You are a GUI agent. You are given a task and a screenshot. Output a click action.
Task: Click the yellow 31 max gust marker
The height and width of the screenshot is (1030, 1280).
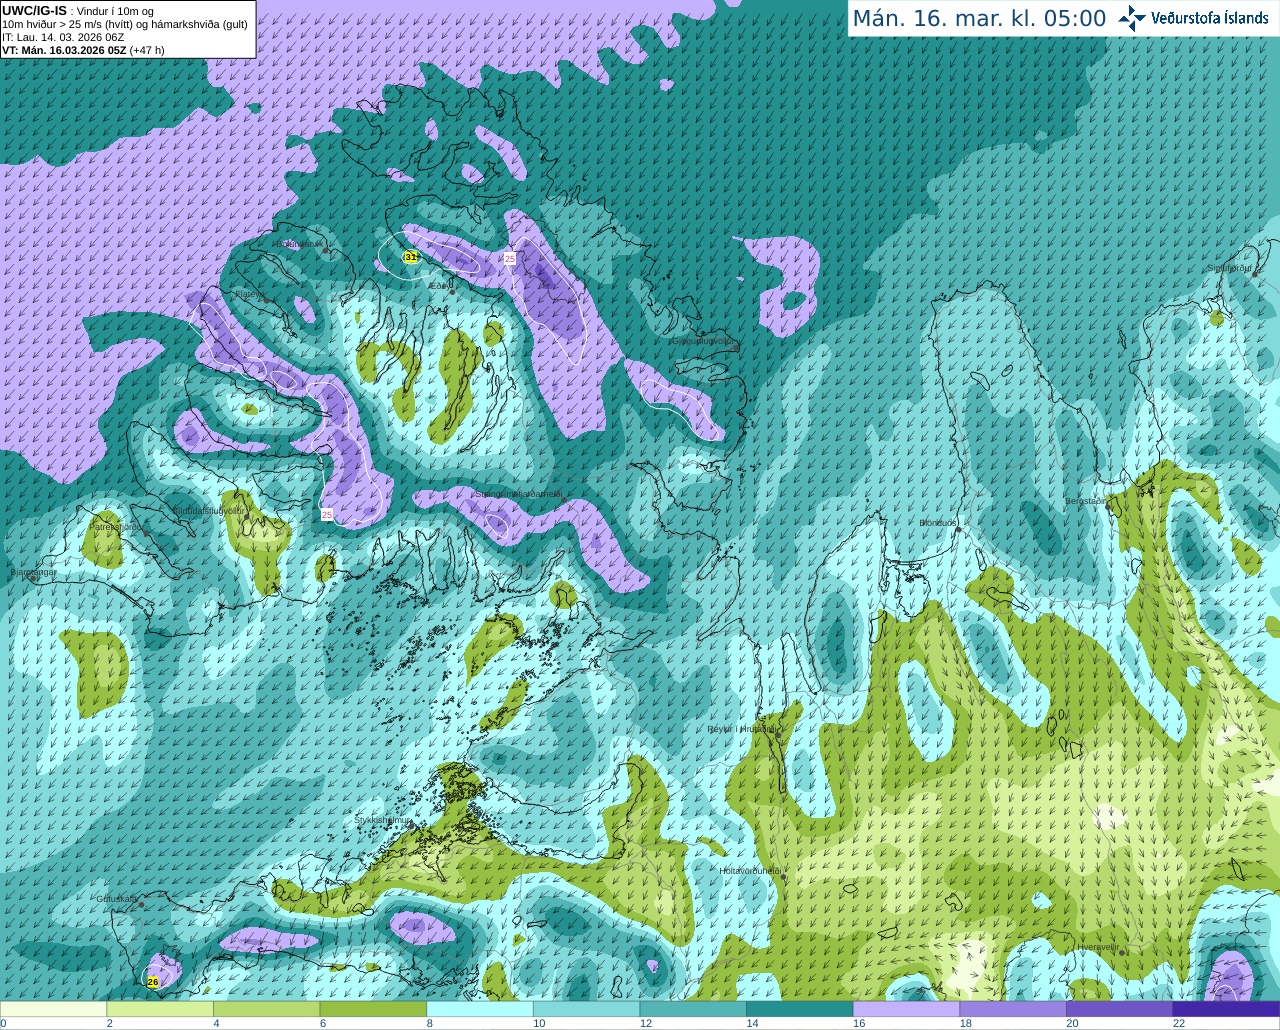point(411,257)
